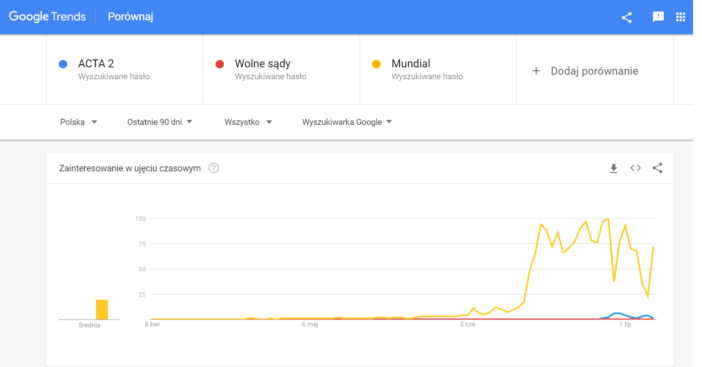Open the feedback icon in the header
Viewport: 702px width, 367px height.
658,17
